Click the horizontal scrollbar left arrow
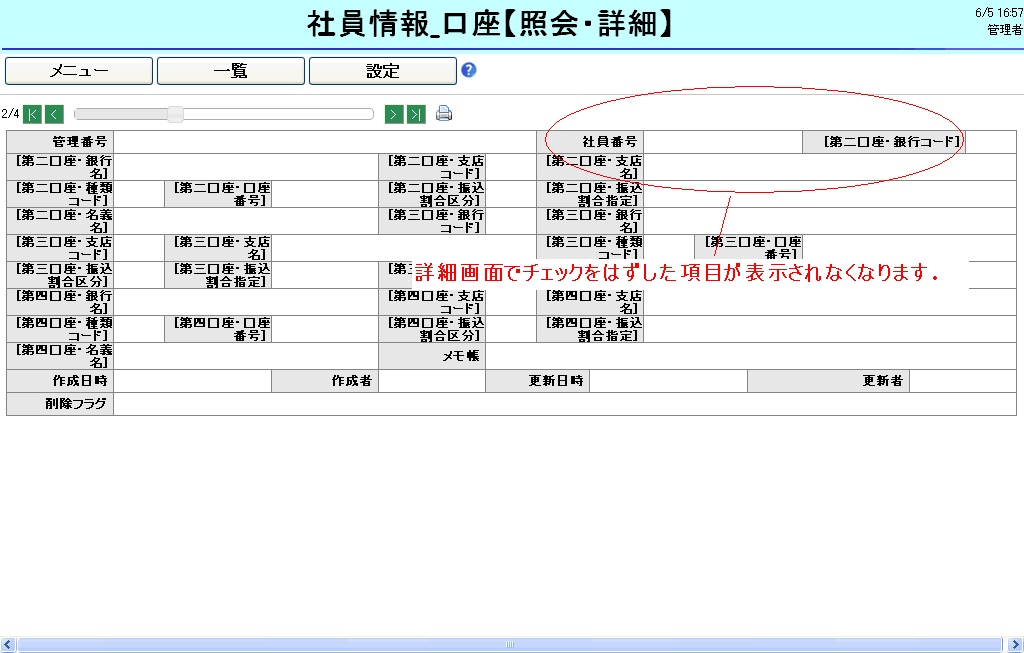 (x=7, y=645)
